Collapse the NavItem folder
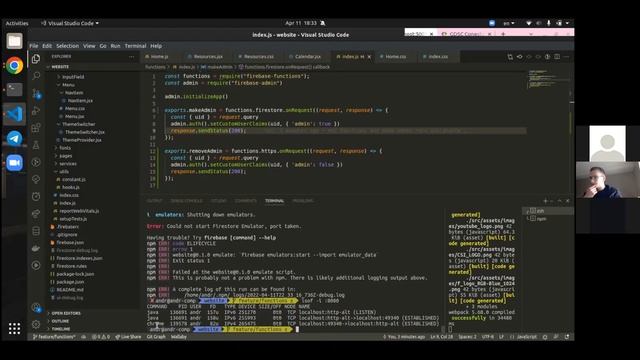The height and width of the screenshot is (360, 640). click(x=74, y=93)
